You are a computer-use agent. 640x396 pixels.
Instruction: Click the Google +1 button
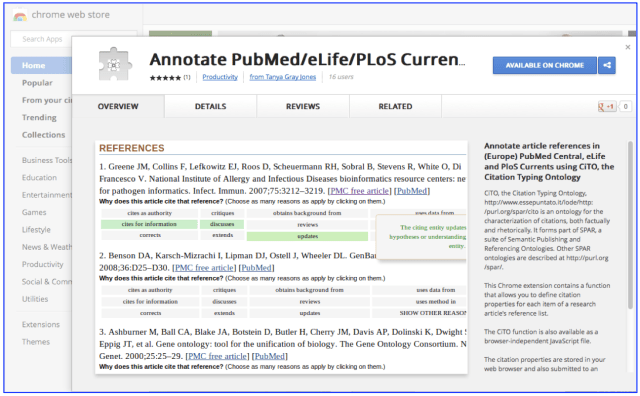pos(607,107)
